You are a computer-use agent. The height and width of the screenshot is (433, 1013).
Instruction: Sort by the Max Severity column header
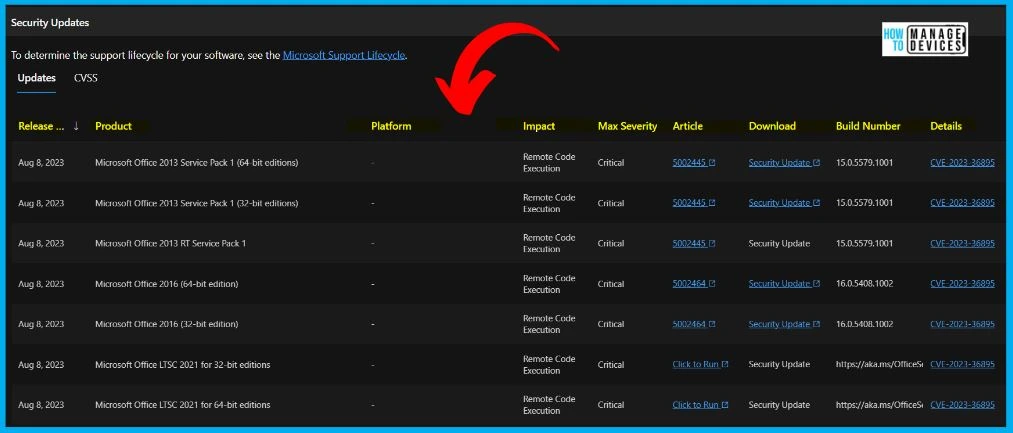click(x=627, y=127)
